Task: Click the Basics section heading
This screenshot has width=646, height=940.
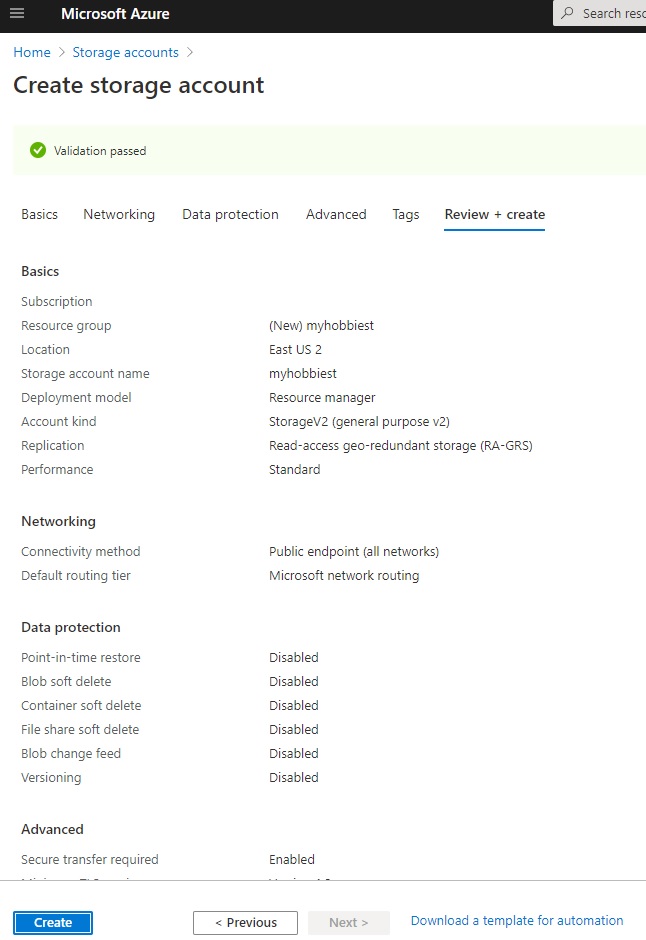Action: pyautogui.click(x=40, y=272)
